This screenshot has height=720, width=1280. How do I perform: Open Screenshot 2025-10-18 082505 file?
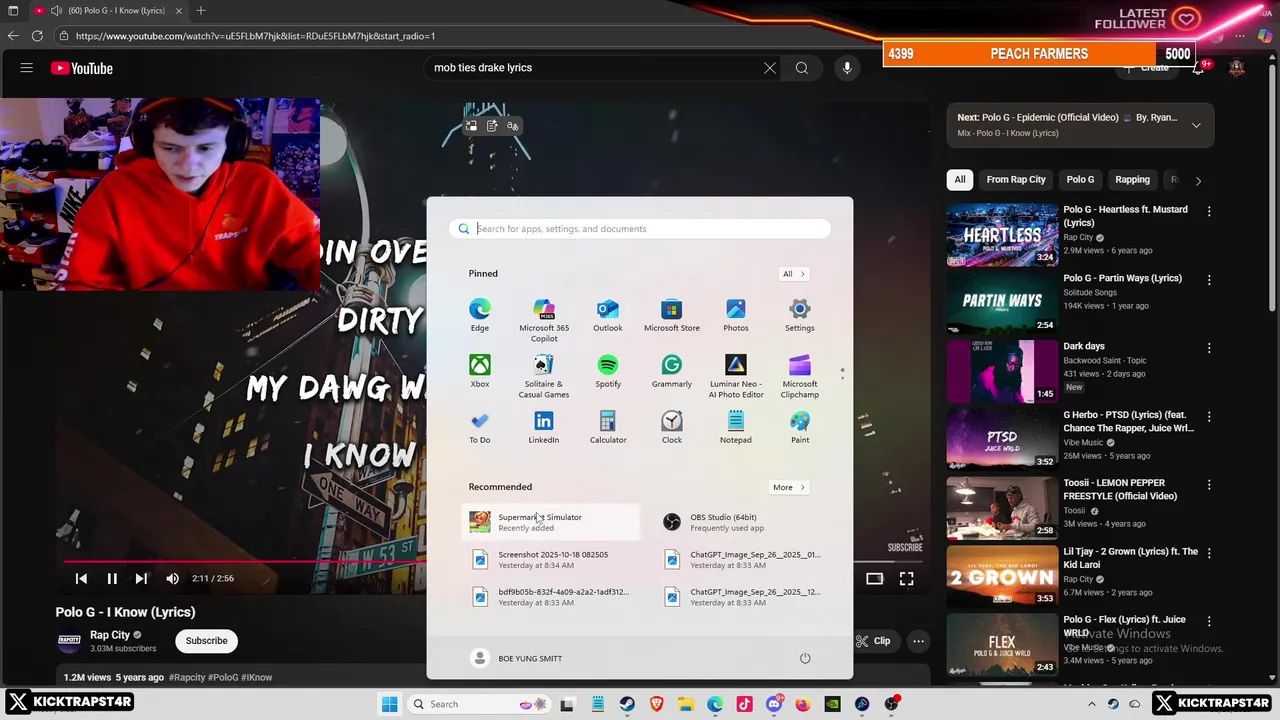[550, 559]
